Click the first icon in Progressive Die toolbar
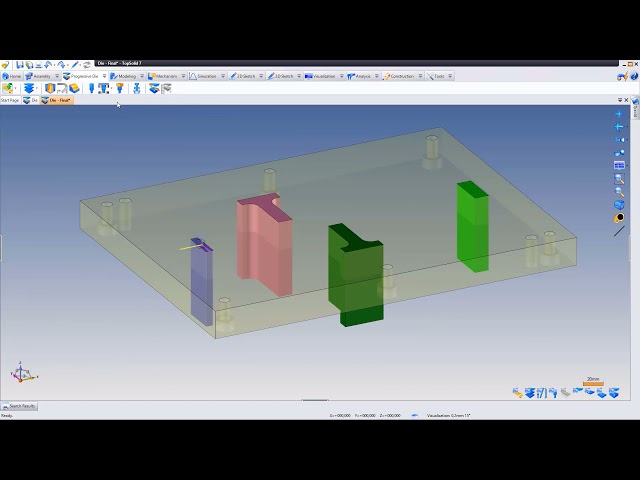 point(8,88)
